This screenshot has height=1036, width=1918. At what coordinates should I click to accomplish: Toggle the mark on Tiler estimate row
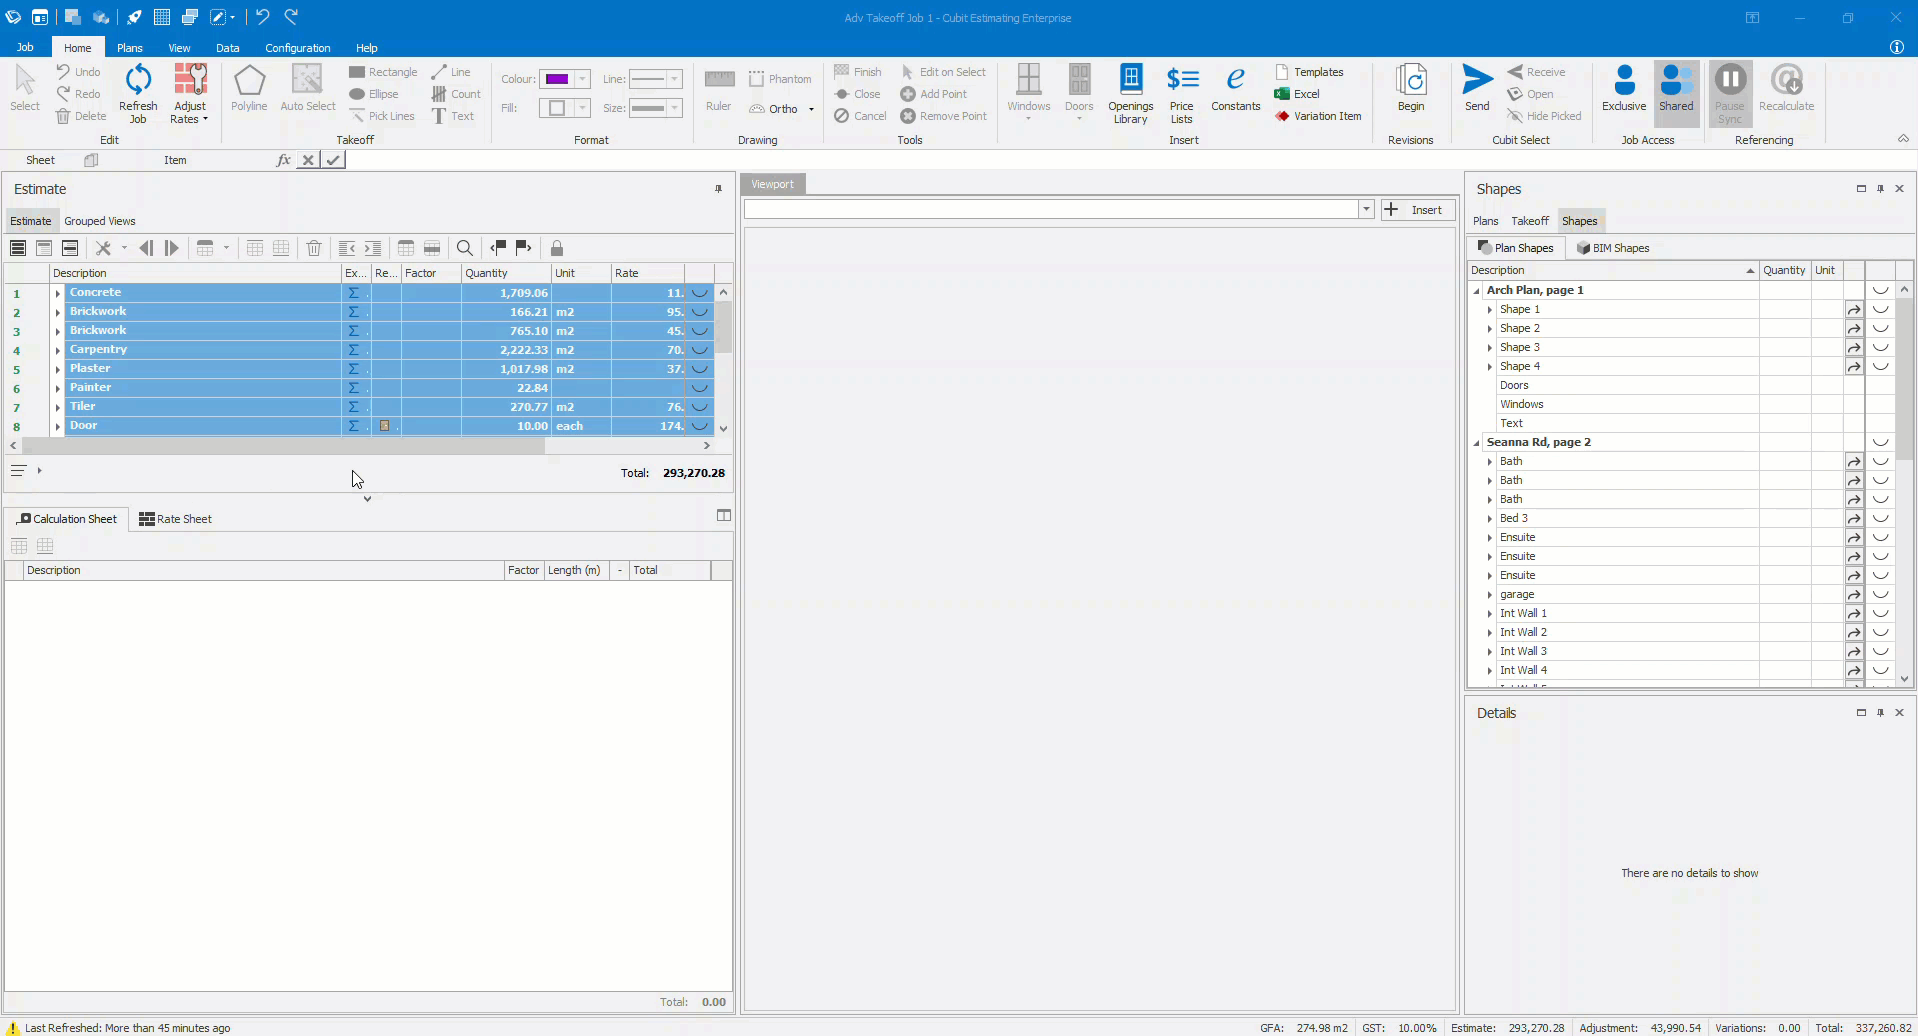(x=700, y=407)
